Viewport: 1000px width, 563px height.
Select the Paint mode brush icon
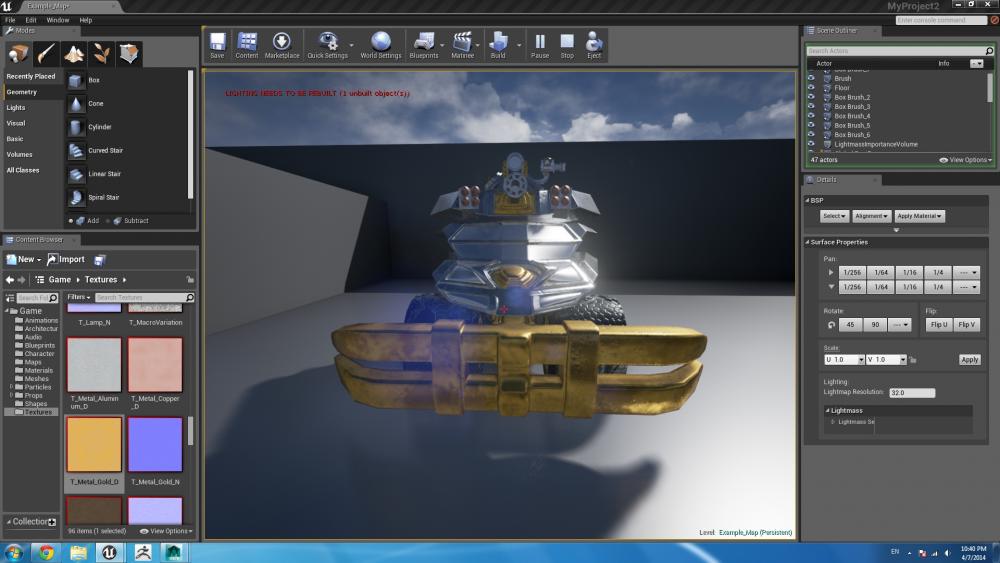click(46, 54)
